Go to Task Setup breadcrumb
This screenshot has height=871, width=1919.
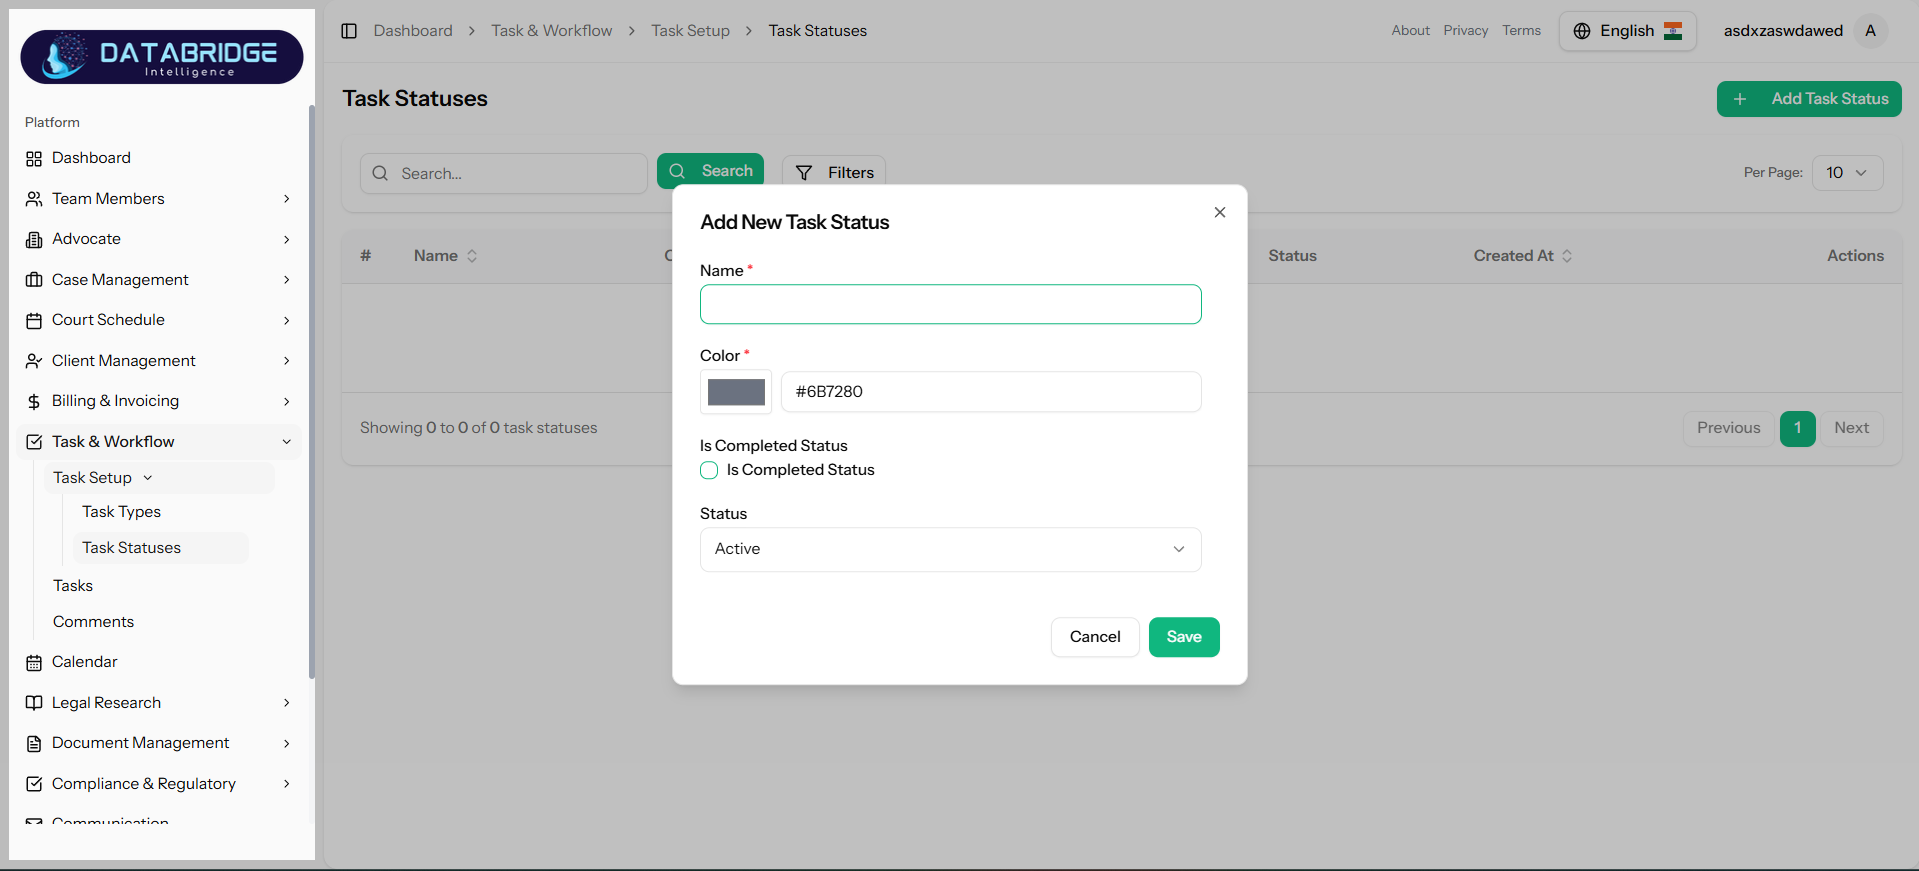click(691, 31)
